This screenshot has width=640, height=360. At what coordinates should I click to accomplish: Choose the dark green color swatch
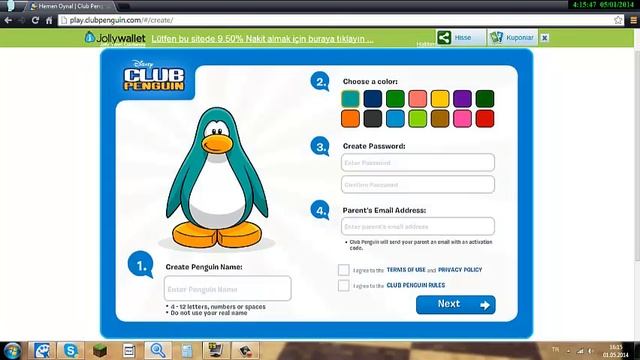click(x=485, y=99)
